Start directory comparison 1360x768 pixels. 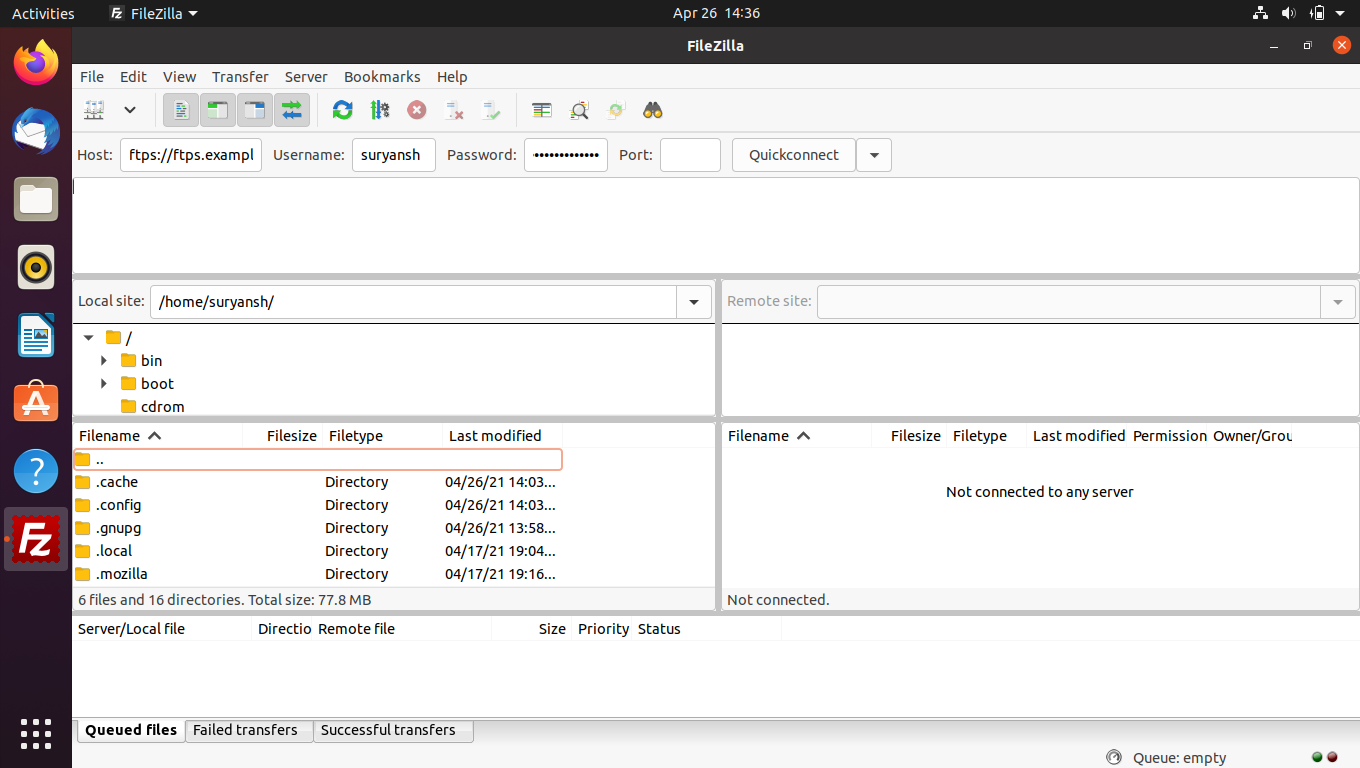579,110
